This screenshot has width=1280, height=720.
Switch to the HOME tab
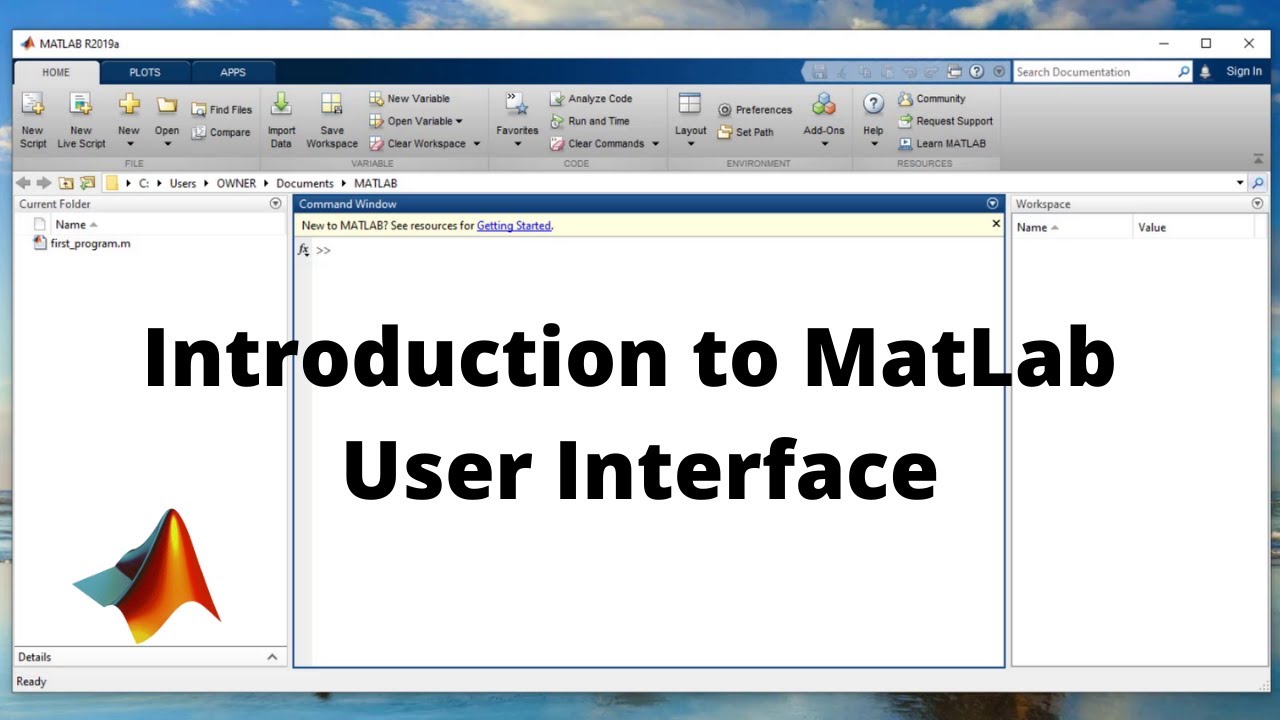56,72
